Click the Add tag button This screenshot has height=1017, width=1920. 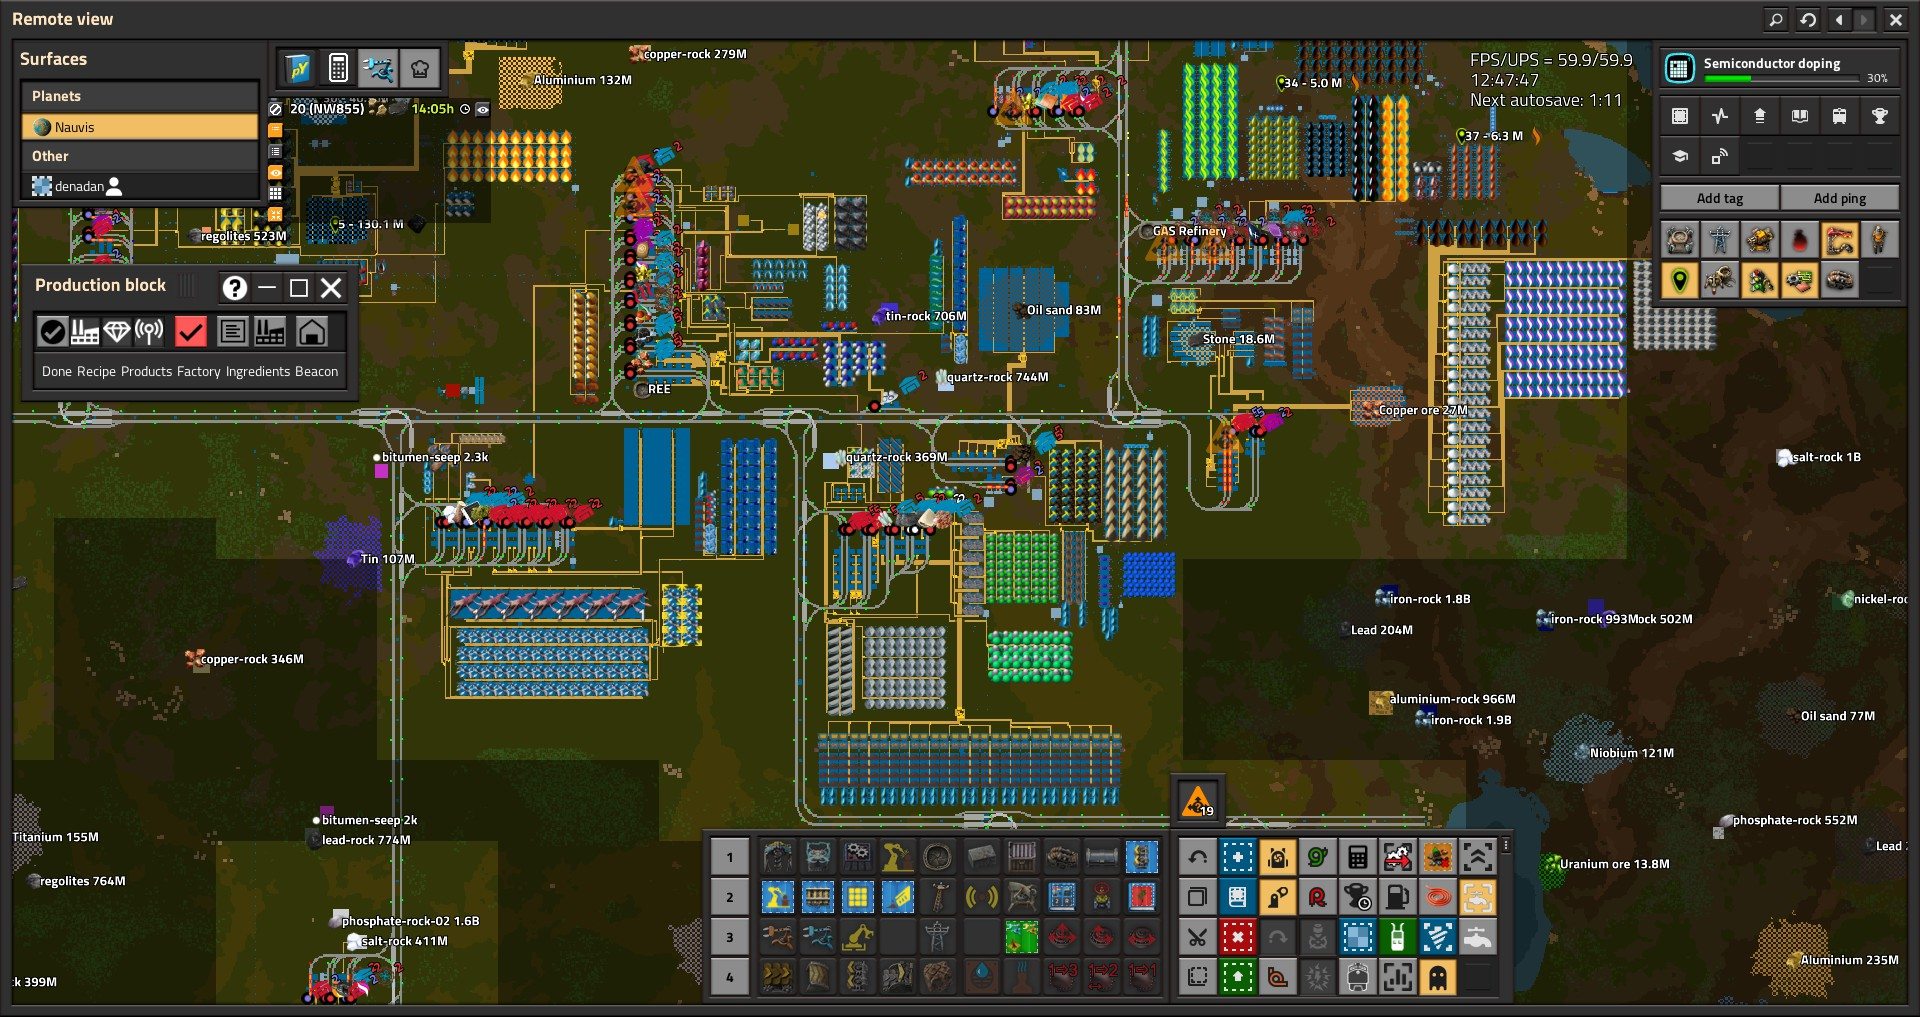point(1720,198)
